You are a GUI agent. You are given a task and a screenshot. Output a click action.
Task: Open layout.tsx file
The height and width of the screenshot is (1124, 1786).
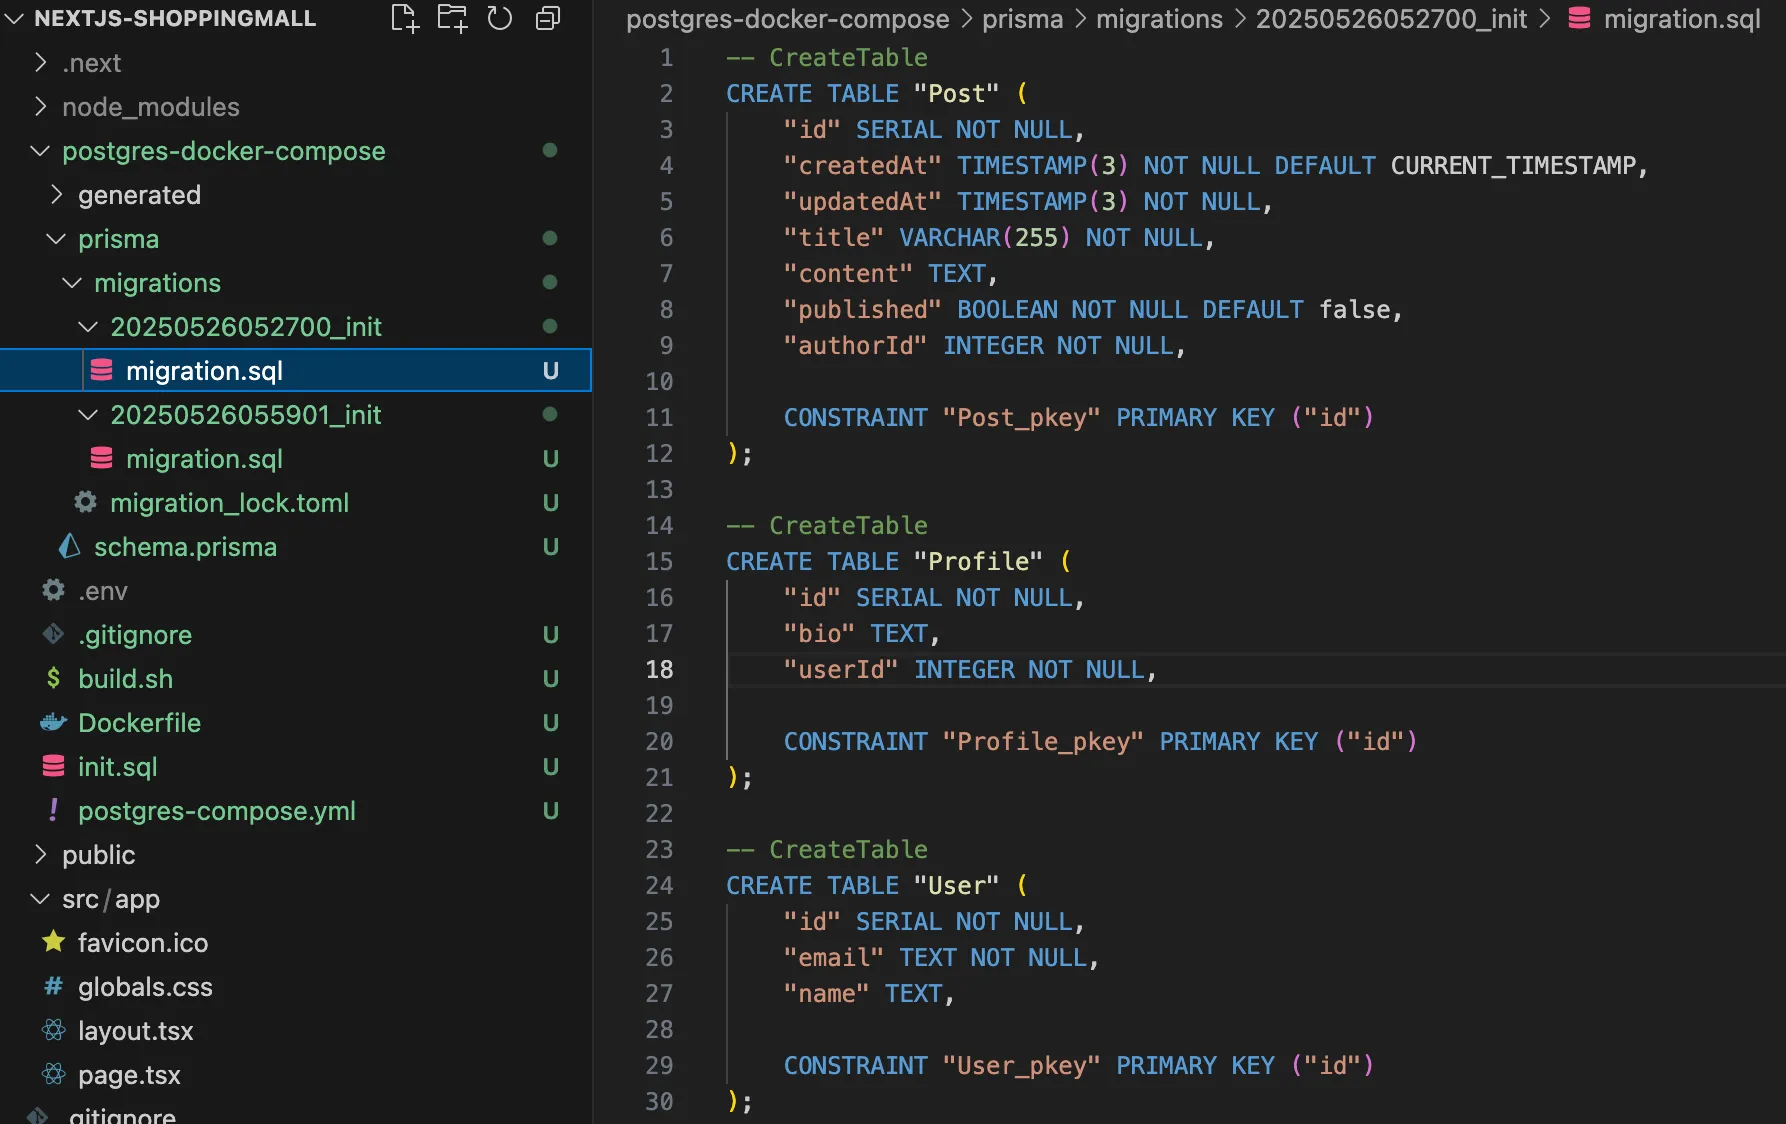(x=135, y=1031)
